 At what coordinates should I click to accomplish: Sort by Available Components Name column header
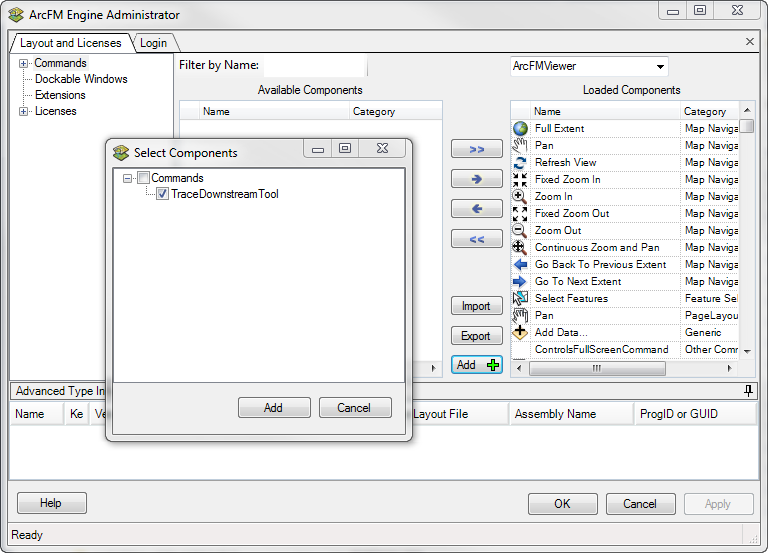click(x=274, y=111)
